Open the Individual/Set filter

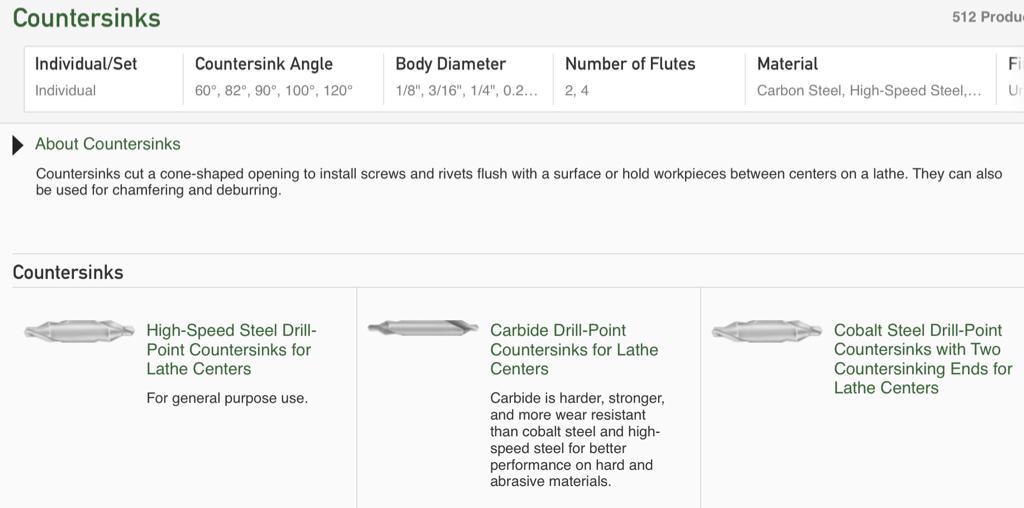click(x=104, y=78)
